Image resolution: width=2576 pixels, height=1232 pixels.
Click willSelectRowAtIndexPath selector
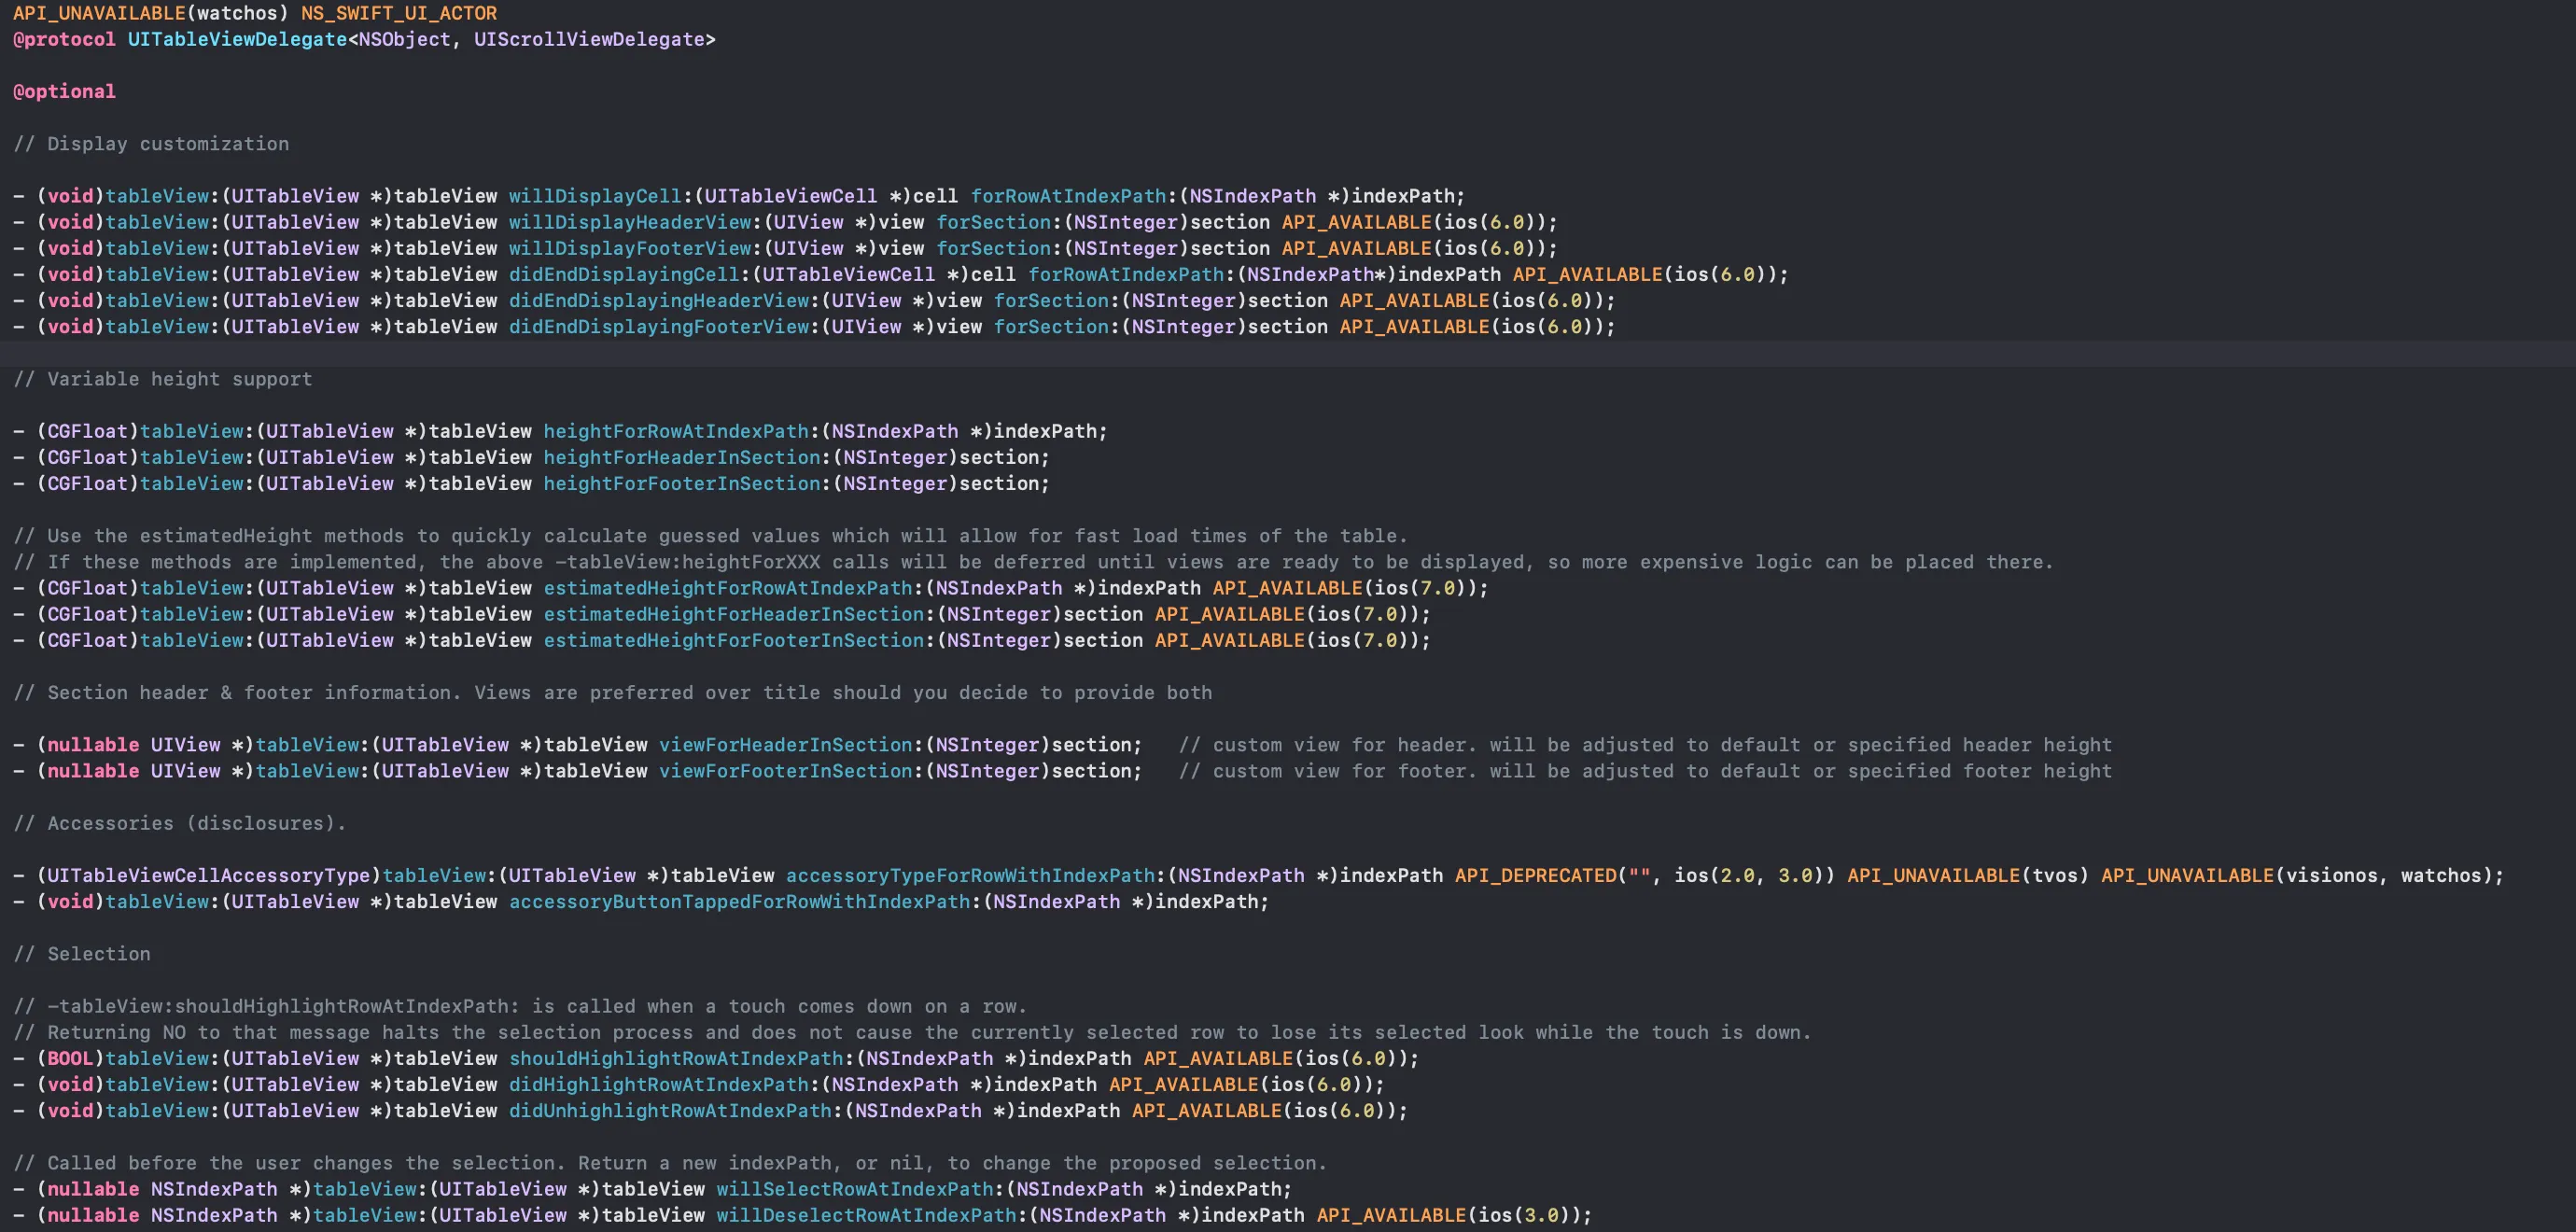coord(855,1189)
